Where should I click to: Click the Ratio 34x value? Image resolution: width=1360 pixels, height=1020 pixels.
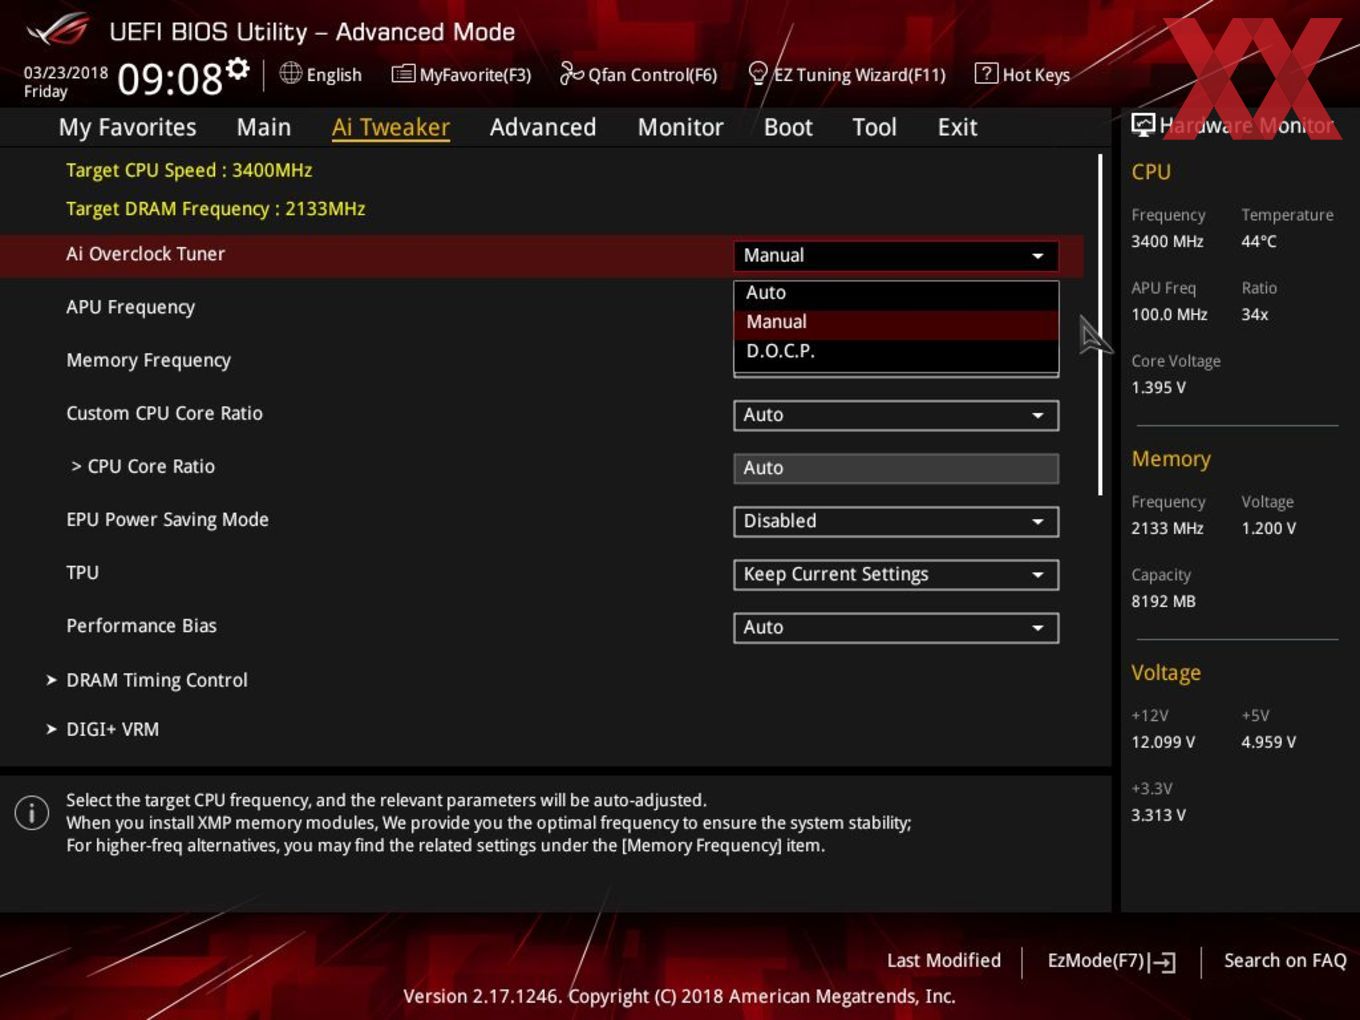point(1254,314)
